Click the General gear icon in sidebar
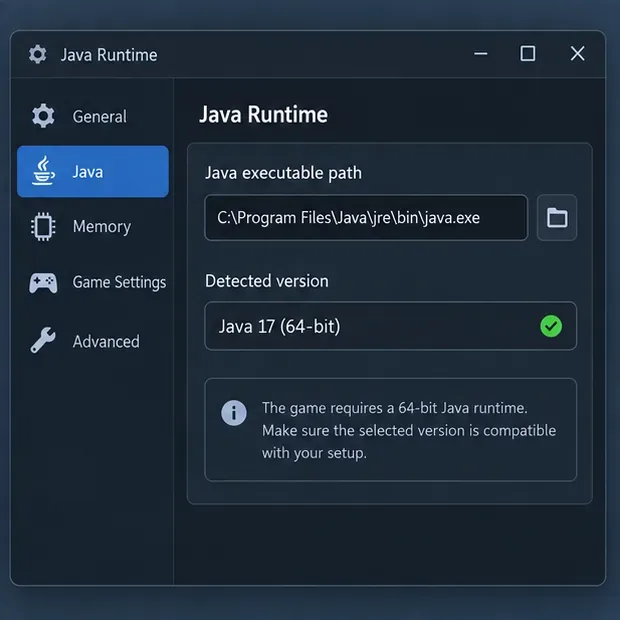The height and width of the screenshot is (620, 620). pos(43,116)
